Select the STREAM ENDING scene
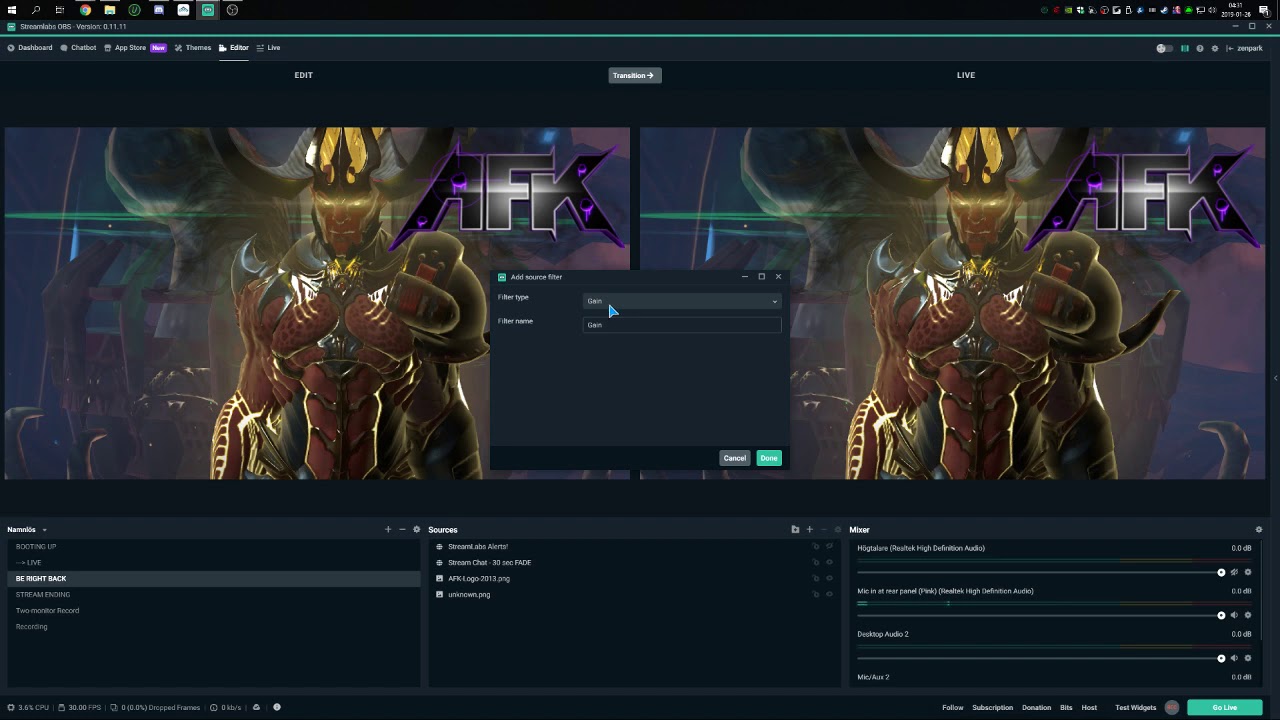1280x720 pixels. tap(214, 595)
